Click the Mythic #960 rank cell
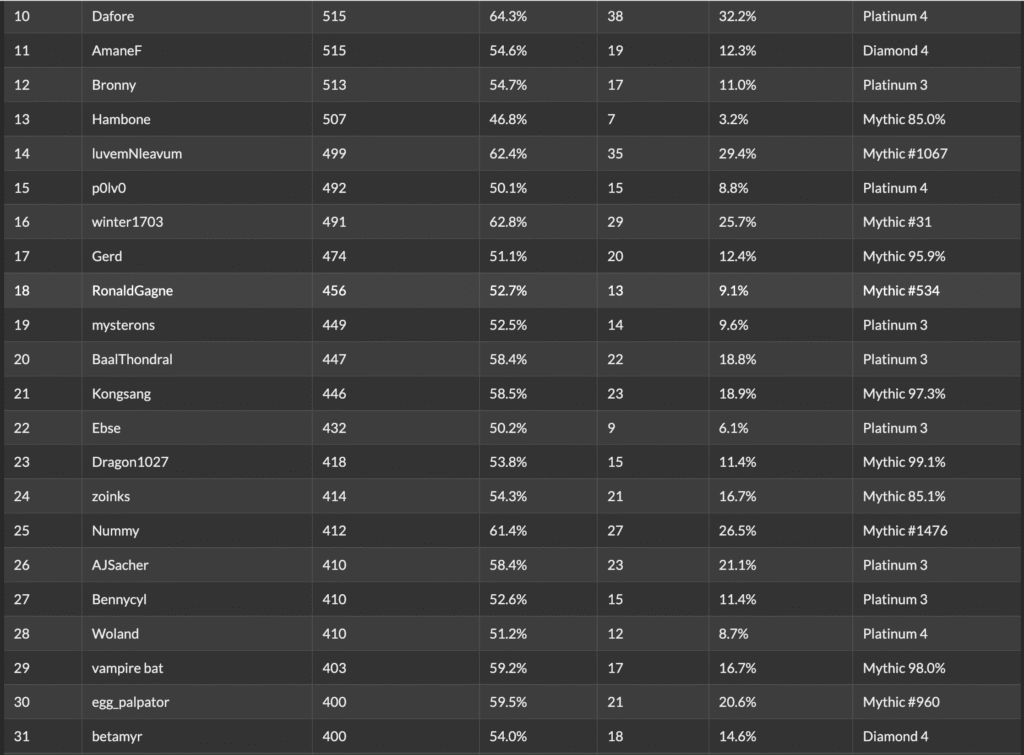 [901, 702]
